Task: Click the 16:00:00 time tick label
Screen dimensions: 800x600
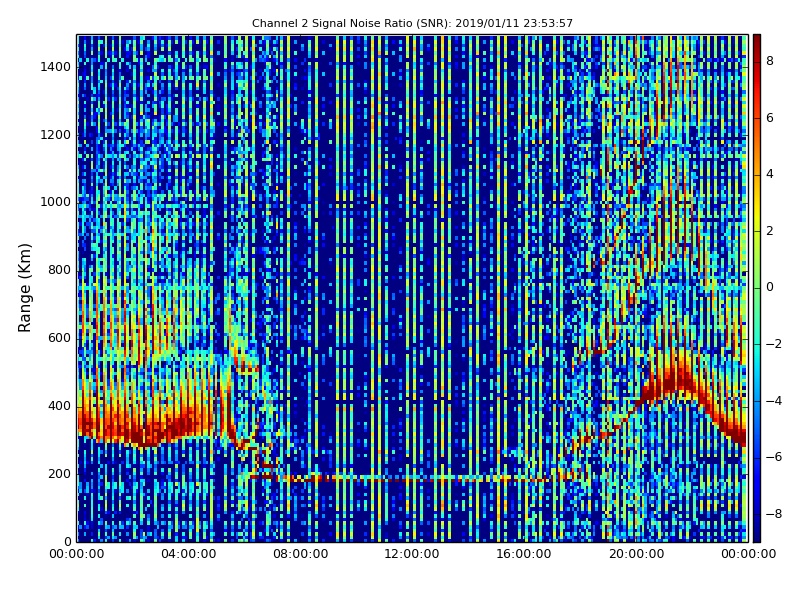Action: [x=524, y=554]
